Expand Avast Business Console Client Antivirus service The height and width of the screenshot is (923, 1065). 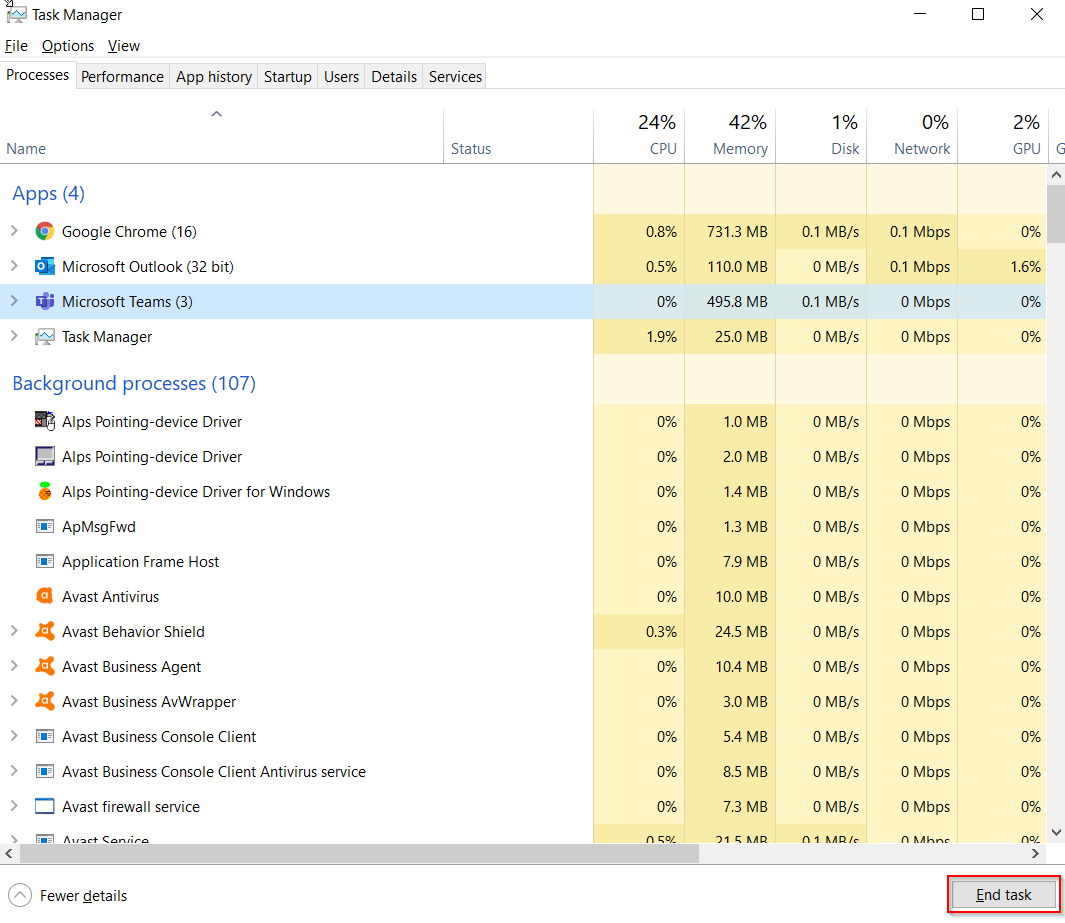[14, 771]
